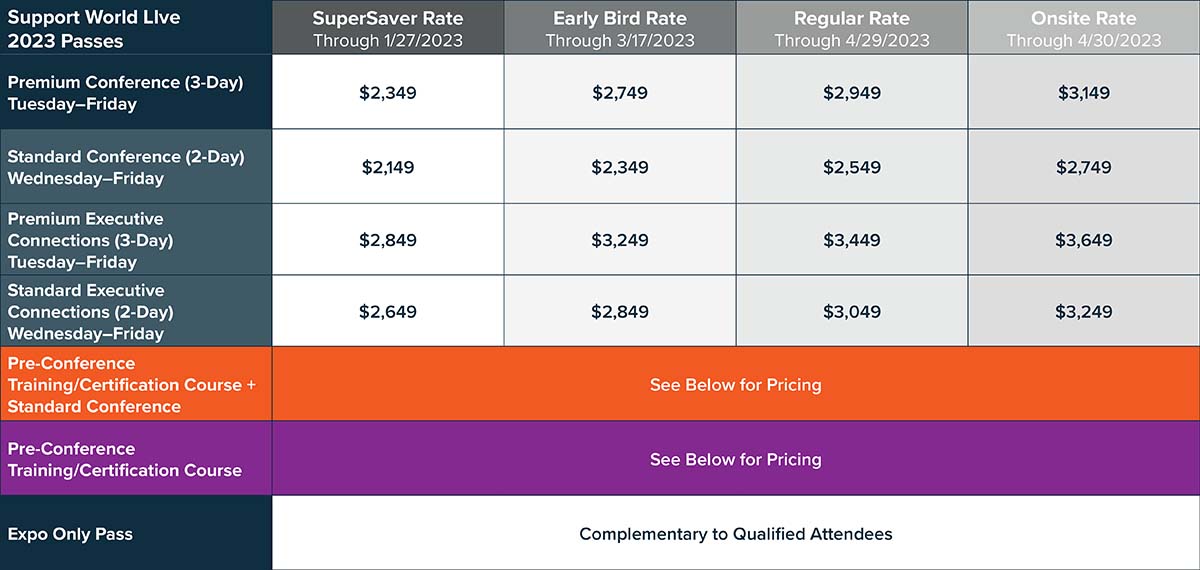Click the Regular Rate column header
This screenshot has height=570, width=1200.
pos(852,28)
